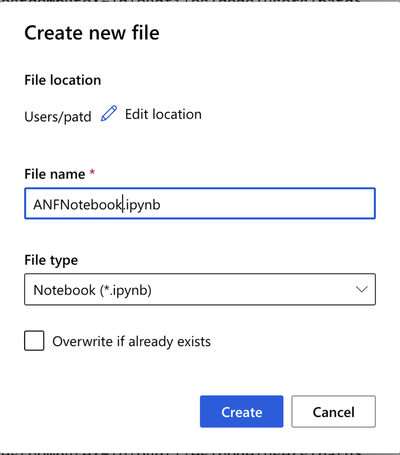The height and width of the screenshot is (455, 400).
Task: Select the Users/patd location text
Action: click(58, 117)
